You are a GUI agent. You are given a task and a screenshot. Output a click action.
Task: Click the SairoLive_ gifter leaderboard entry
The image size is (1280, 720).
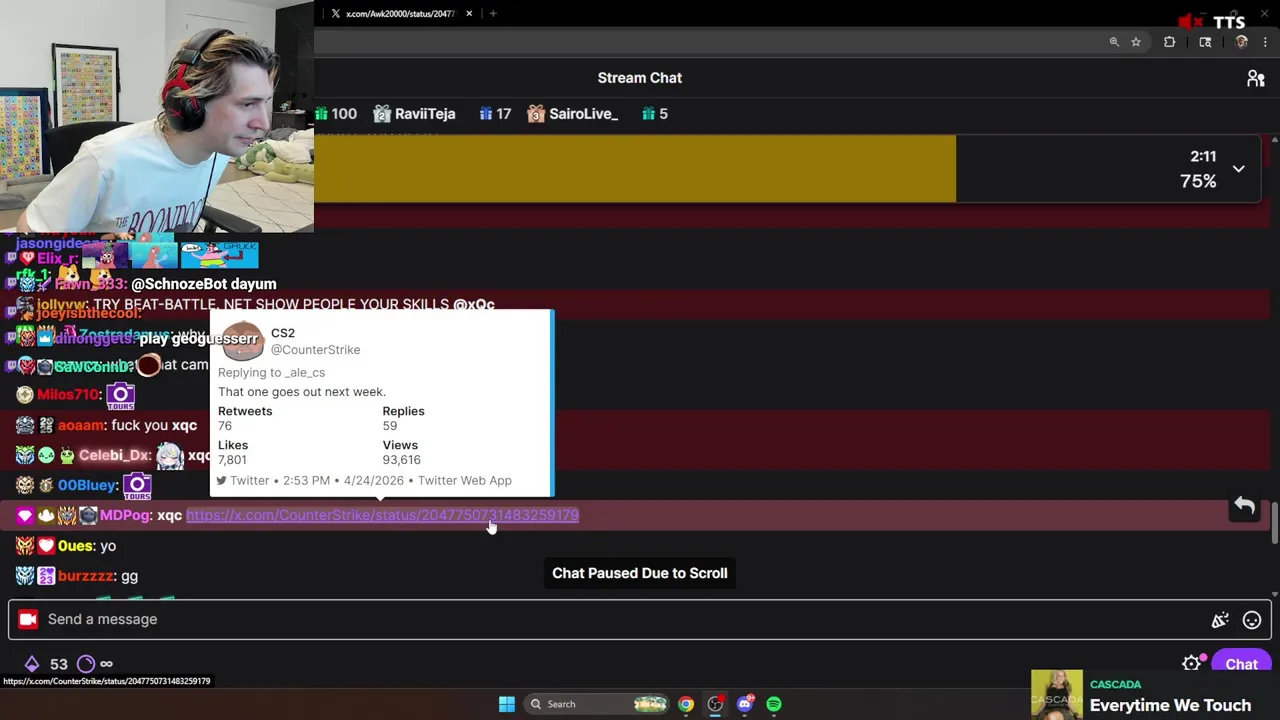pos(573,114)
